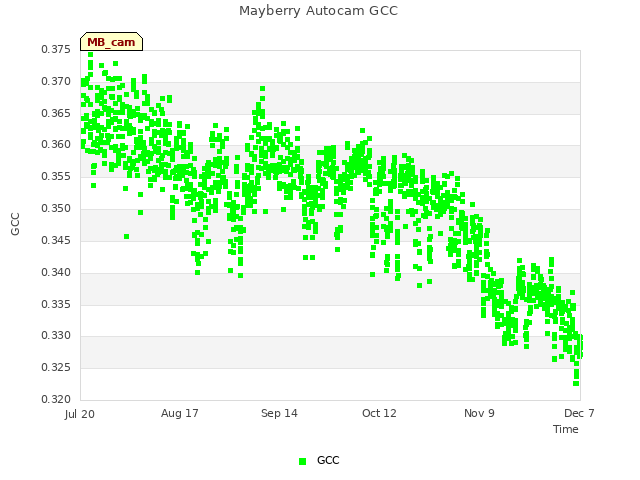Click the Aug 17 x-axis label

point(180,413)
